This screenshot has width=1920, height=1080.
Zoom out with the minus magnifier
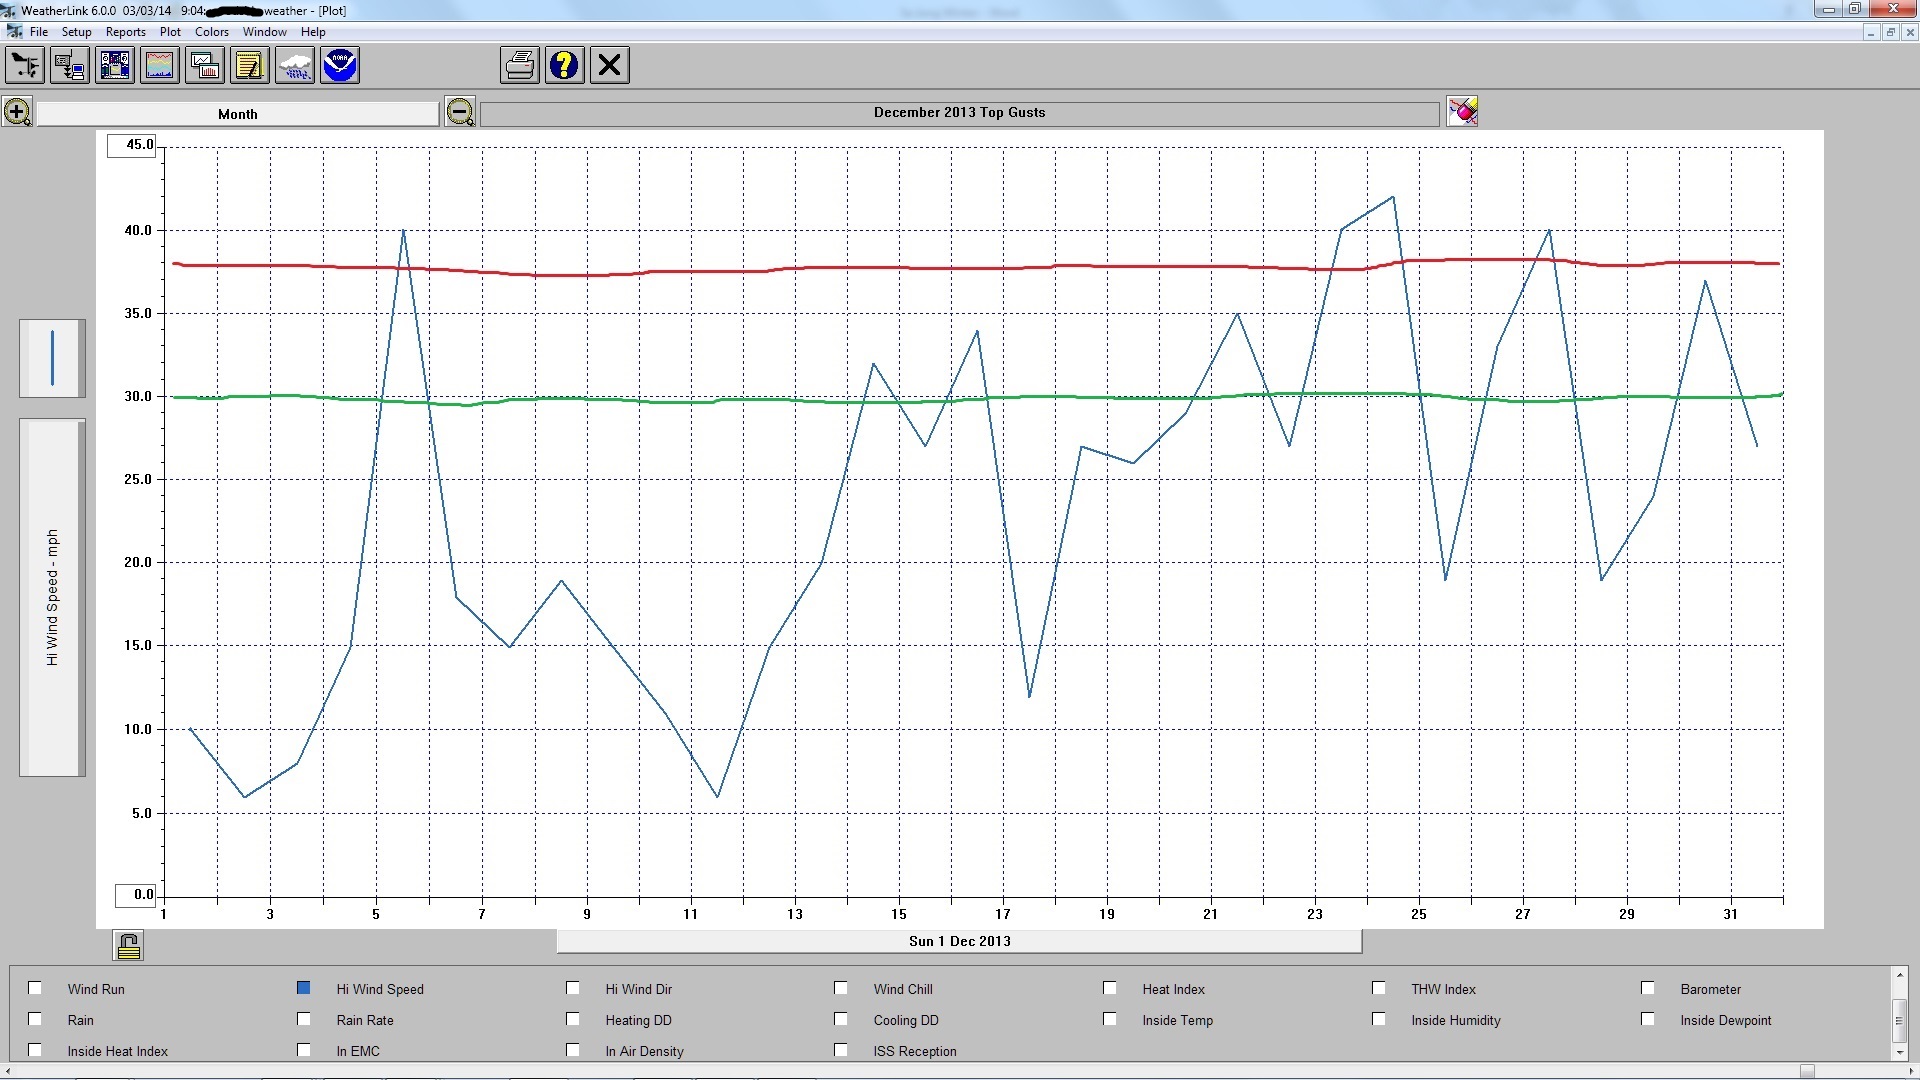pyautogui.click(x=460, y=112)
